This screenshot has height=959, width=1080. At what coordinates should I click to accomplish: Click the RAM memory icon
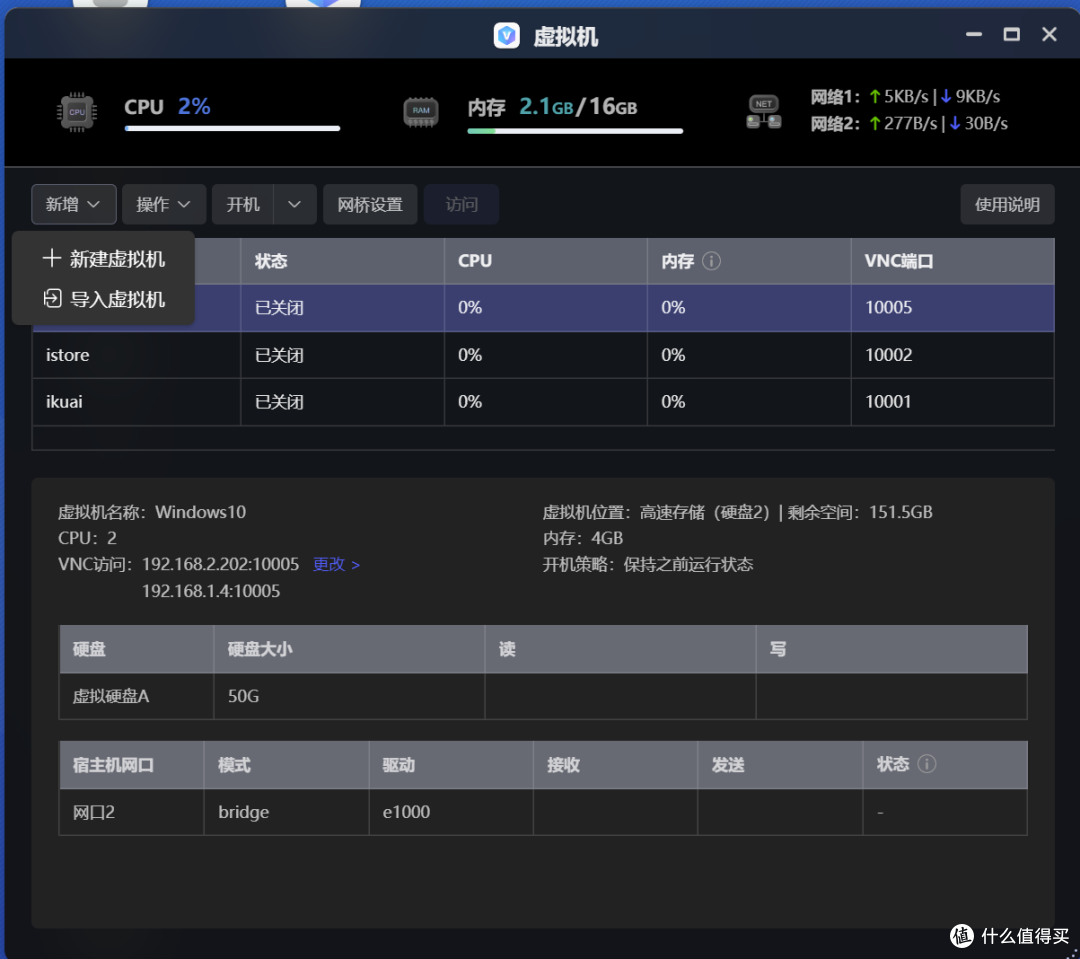click(421, 112)
